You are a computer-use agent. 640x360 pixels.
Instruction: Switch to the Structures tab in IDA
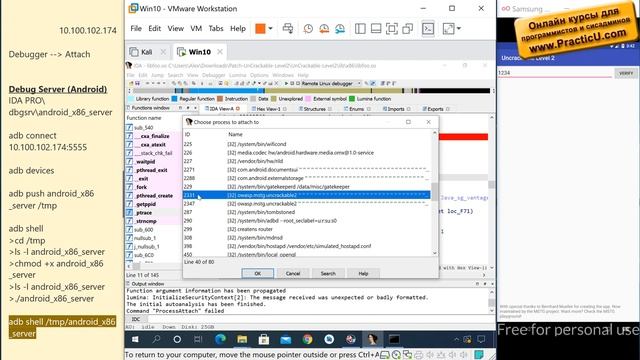click(x=314, y=109)
